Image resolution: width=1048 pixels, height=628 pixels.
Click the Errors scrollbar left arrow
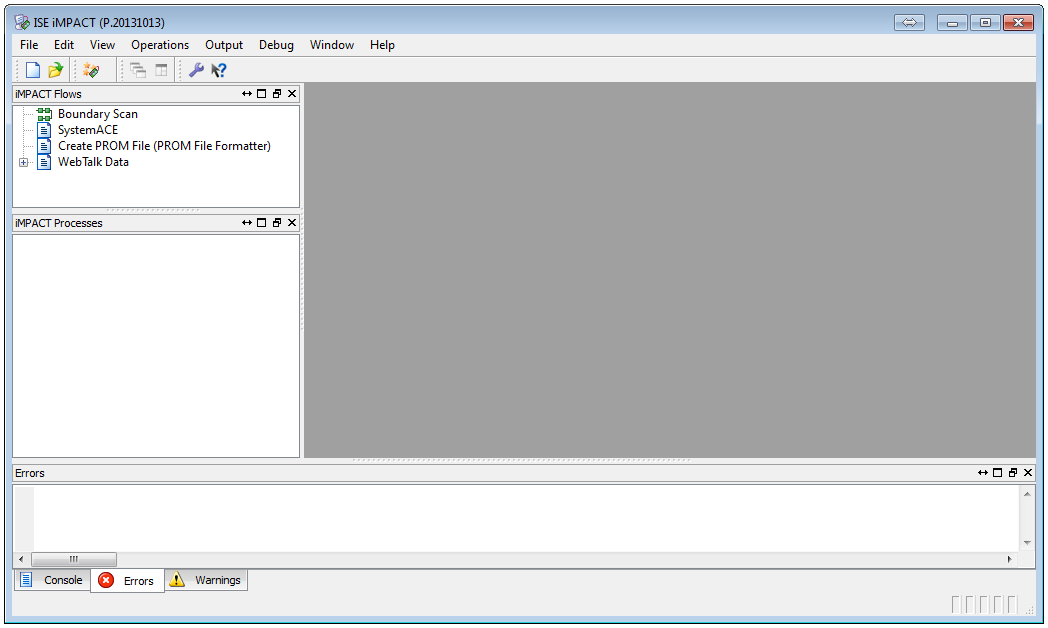point(21,559)
